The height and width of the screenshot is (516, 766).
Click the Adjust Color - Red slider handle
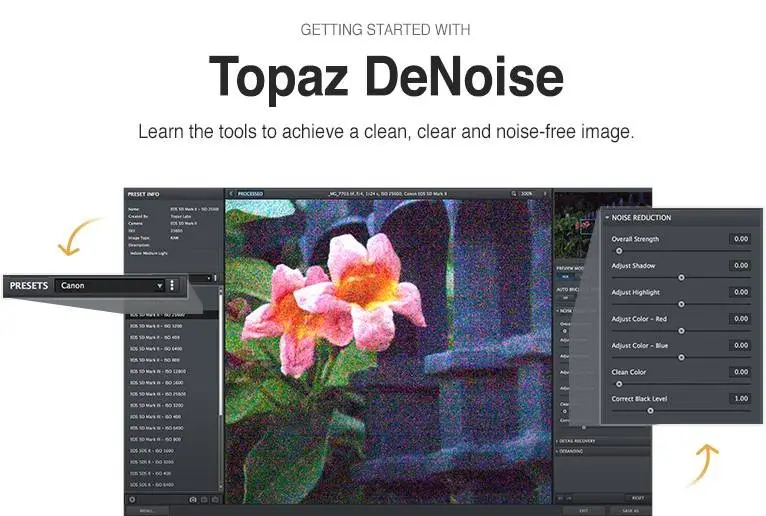point(681,331)
